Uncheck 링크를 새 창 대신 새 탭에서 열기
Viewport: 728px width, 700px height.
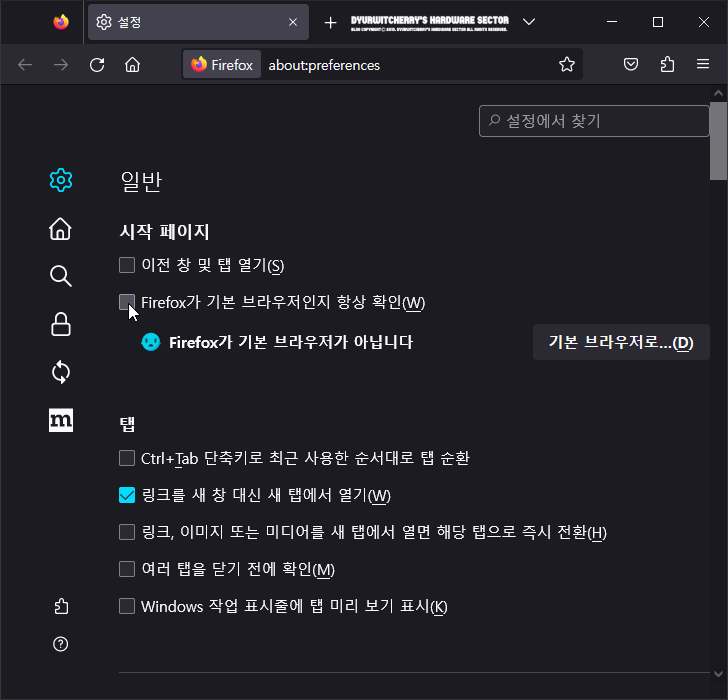click(127, 495)
